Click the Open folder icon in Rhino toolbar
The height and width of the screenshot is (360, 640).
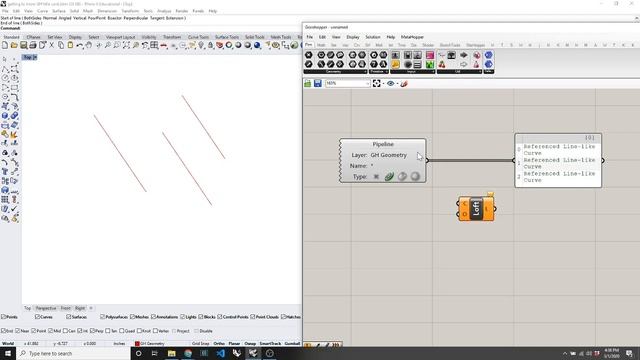point(14,45)
